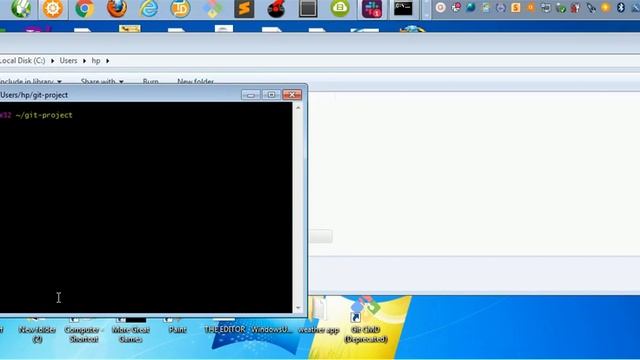
Task: Minimize the Git Bash window
Action: [251, 95]
